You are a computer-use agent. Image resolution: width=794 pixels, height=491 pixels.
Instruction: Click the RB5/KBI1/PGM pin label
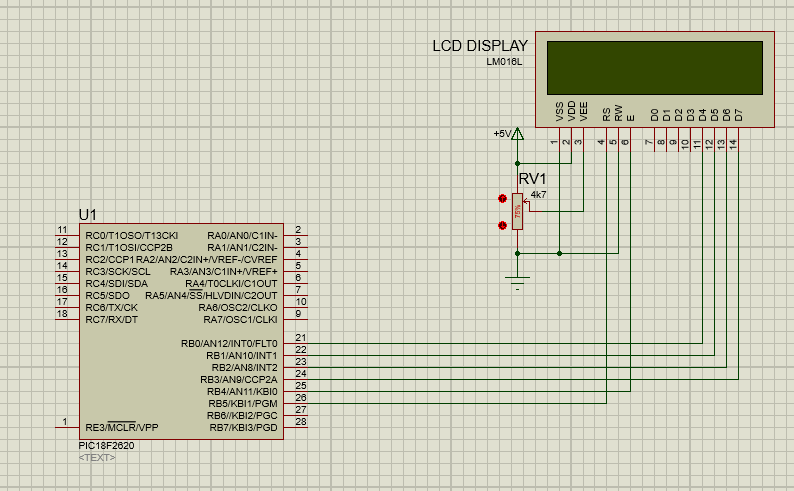click(243, 404)
